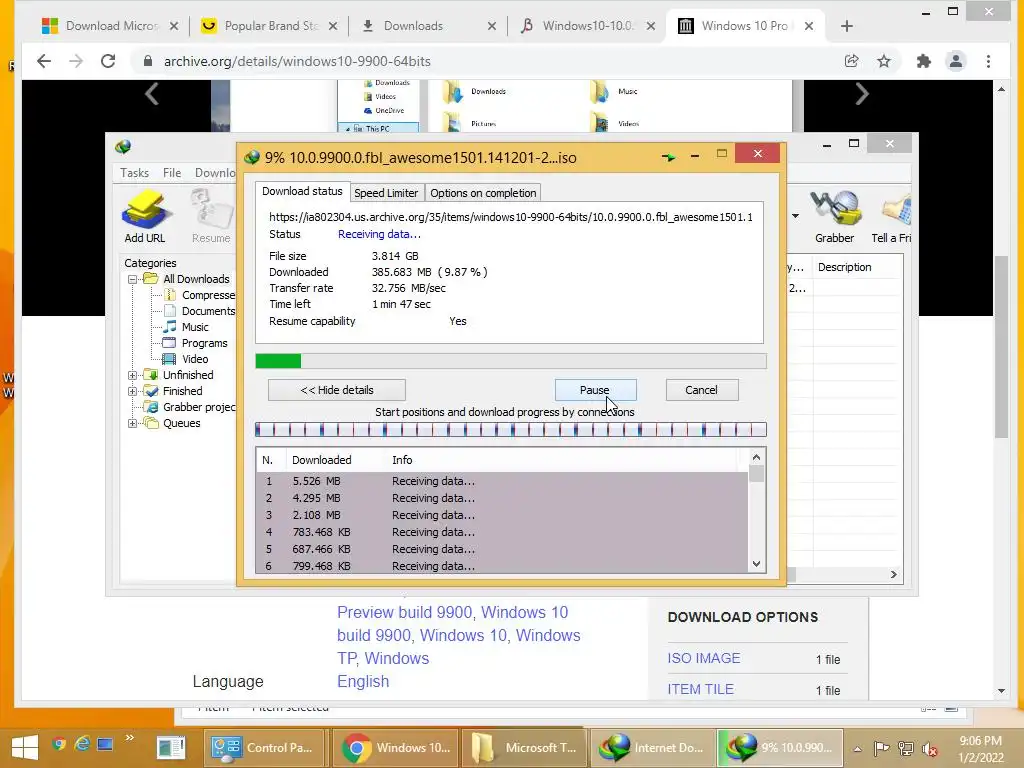Image resolution: width=1024 pixels, height=768 pixels.
Task: Open the Tasks menu in IDM
Action: coord(135,172)
